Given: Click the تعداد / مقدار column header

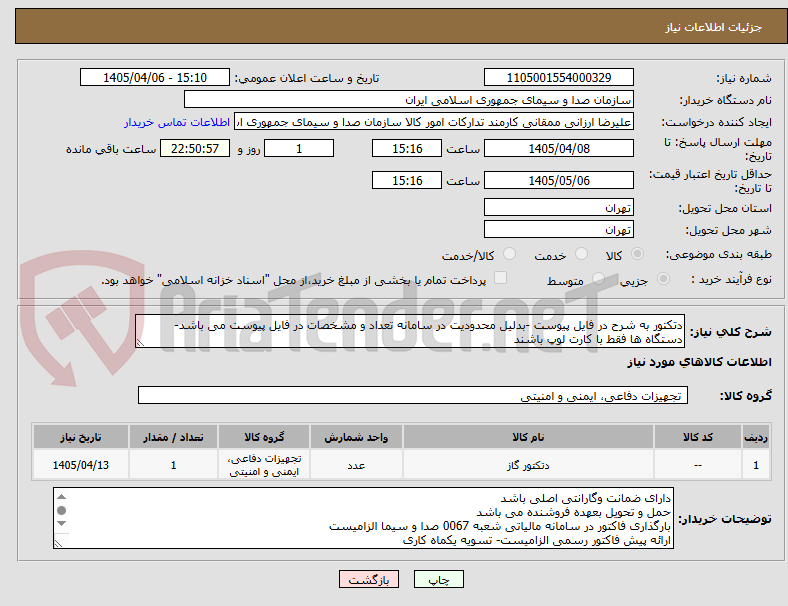Looking at the screenshot, I should pyautogui.click(x=173, y=437).
